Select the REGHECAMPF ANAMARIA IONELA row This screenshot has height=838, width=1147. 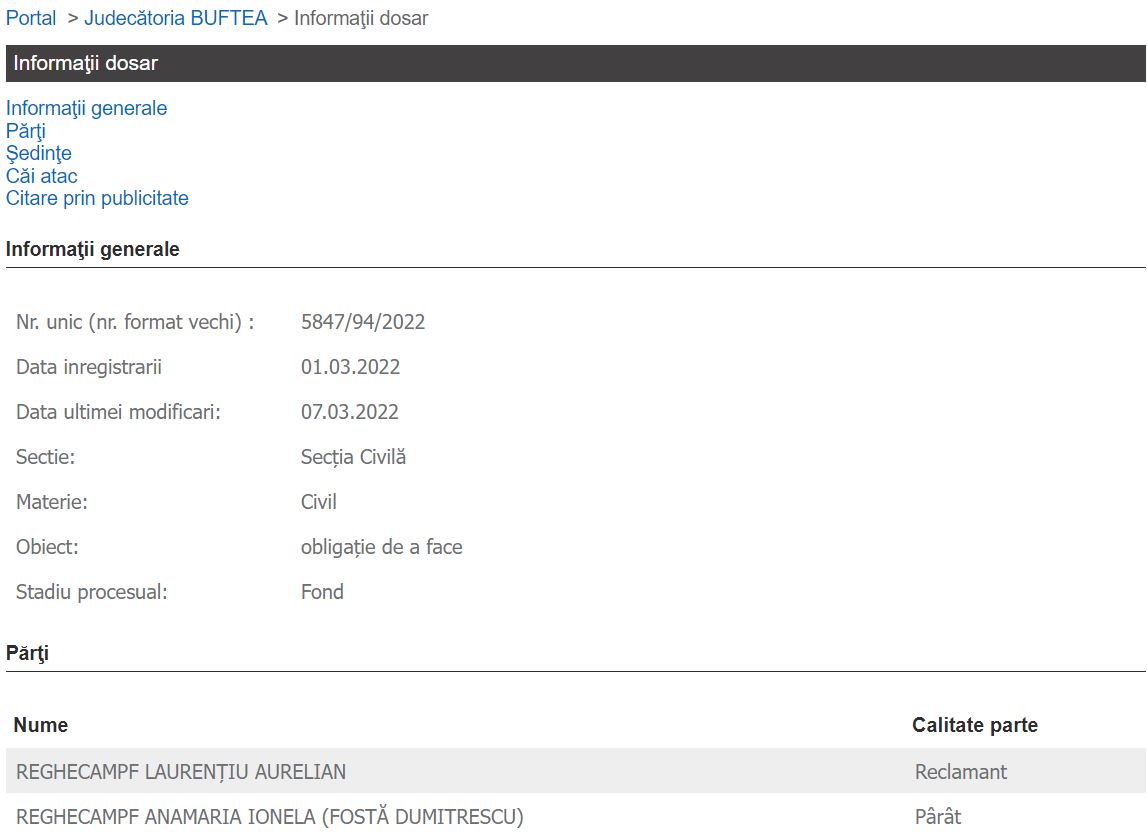tap(269, 816)
